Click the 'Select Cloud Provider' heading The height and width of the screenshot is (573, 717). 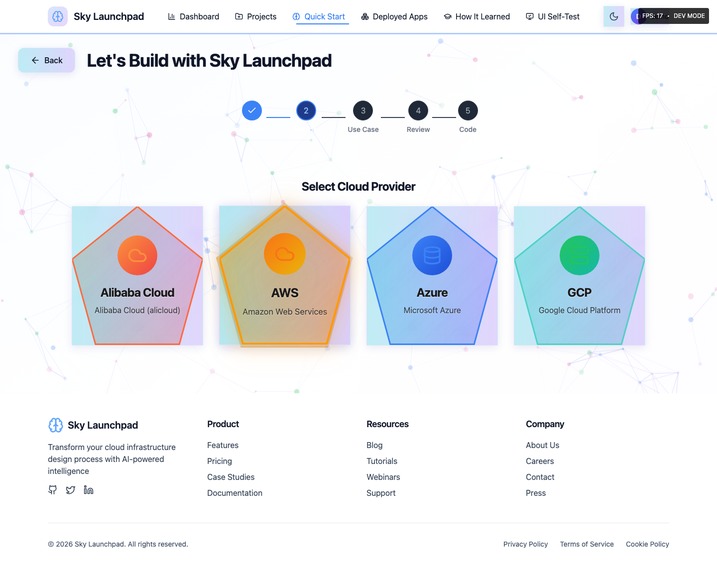pyautogui.click(x=358, y=187)
